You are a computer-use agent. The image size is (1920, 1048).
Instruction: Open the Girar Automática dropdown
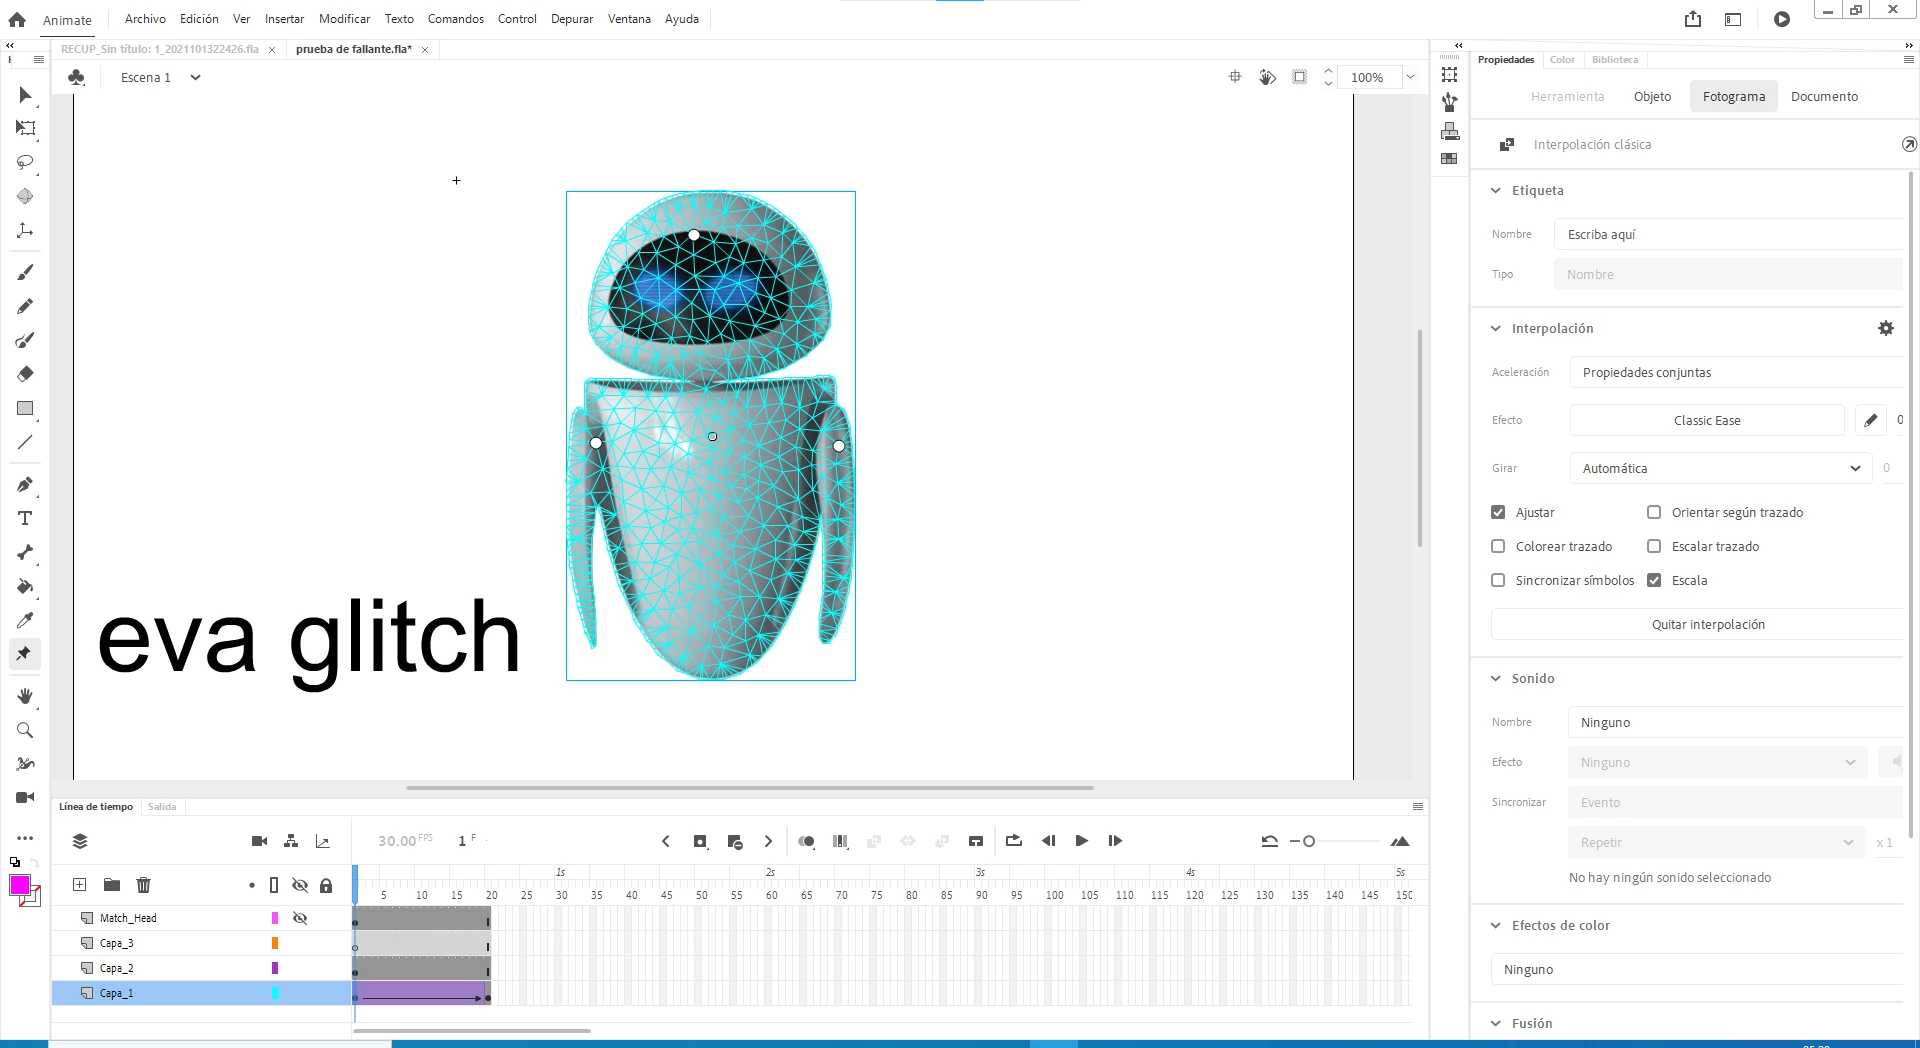[x=1720, y=468]
